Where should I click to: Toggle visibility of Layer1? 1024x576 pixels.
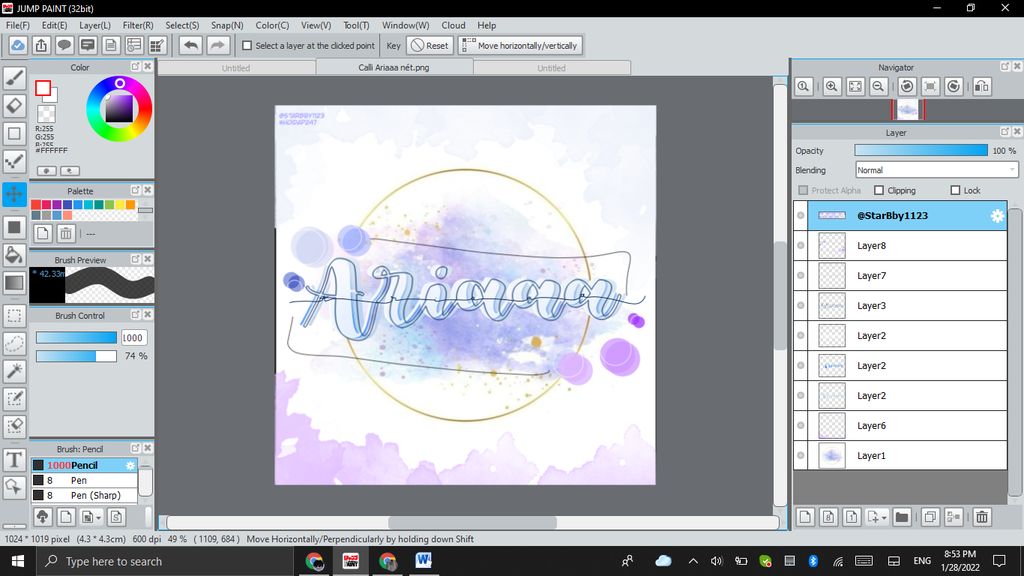click(x=801, y=455)
